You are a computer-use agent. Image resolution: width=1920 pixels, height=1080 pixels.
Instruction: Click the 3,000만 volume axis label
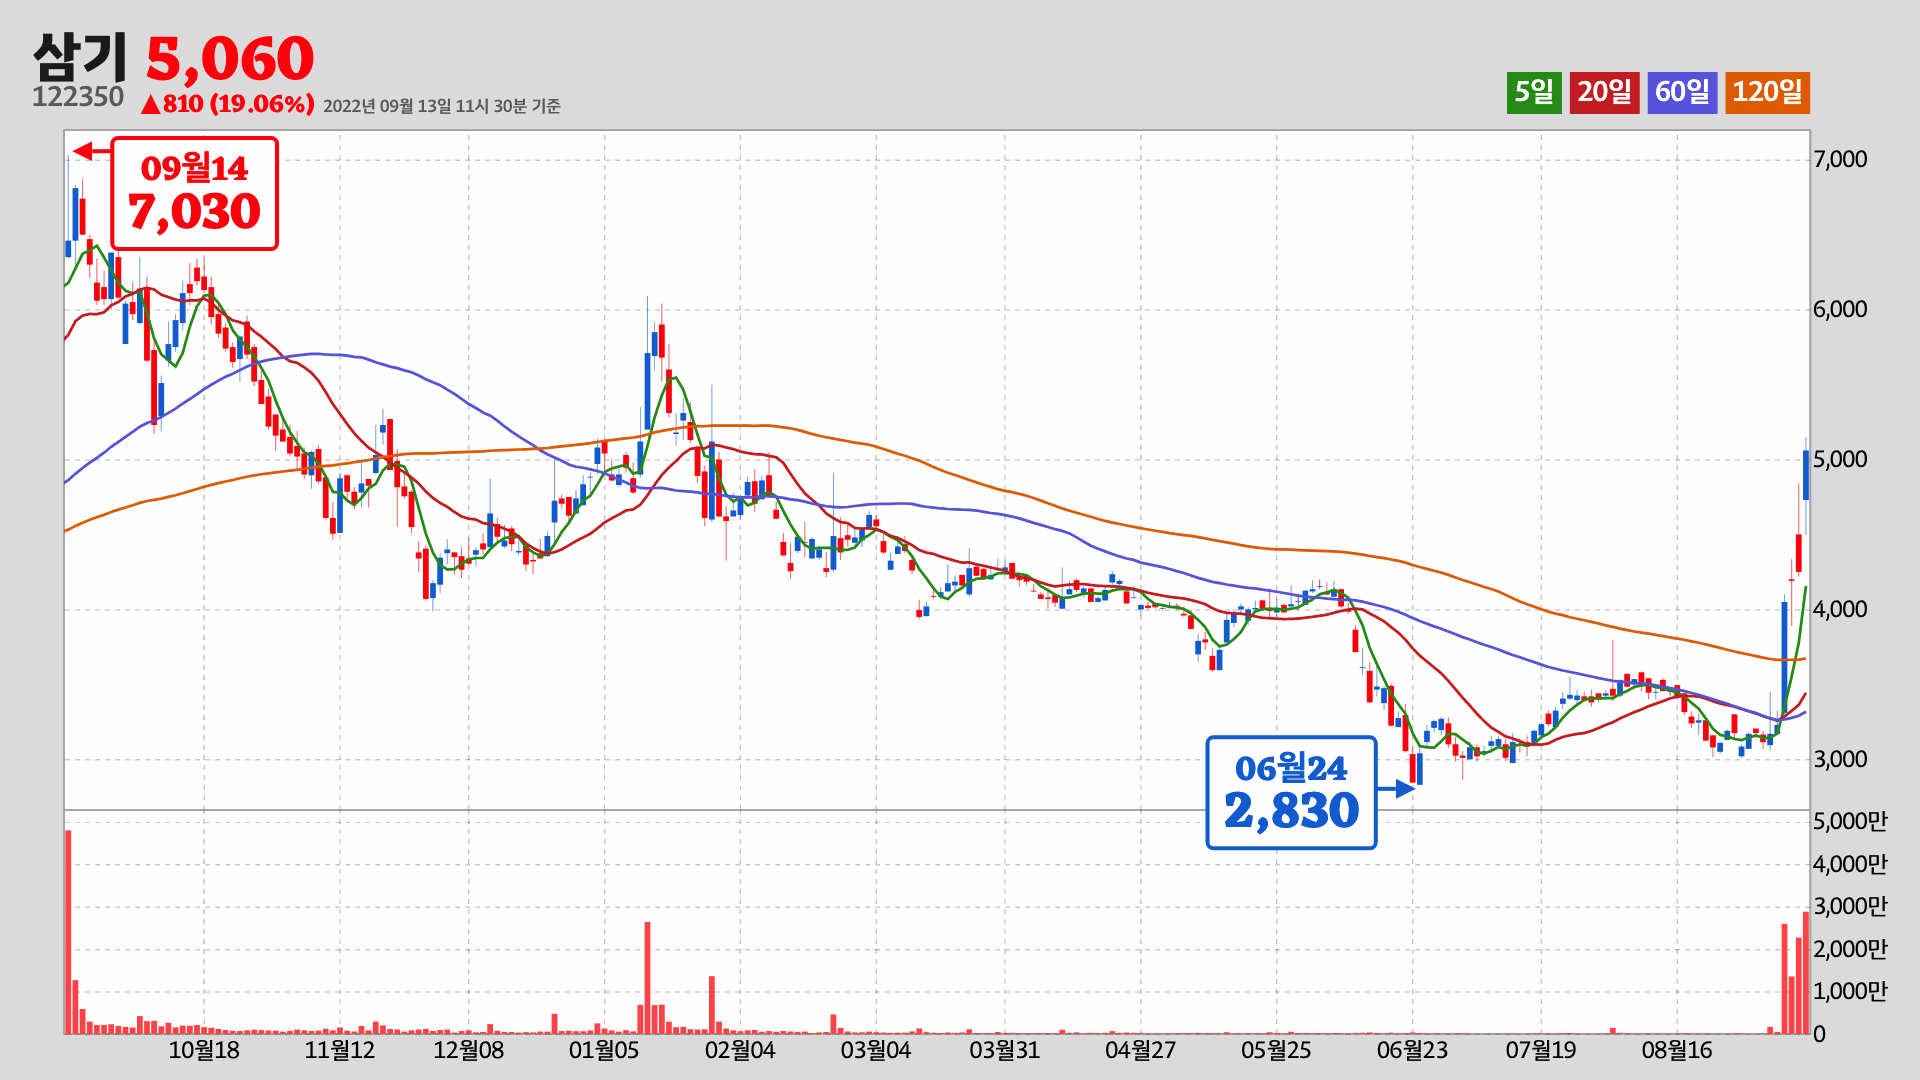click(1850, 906)
